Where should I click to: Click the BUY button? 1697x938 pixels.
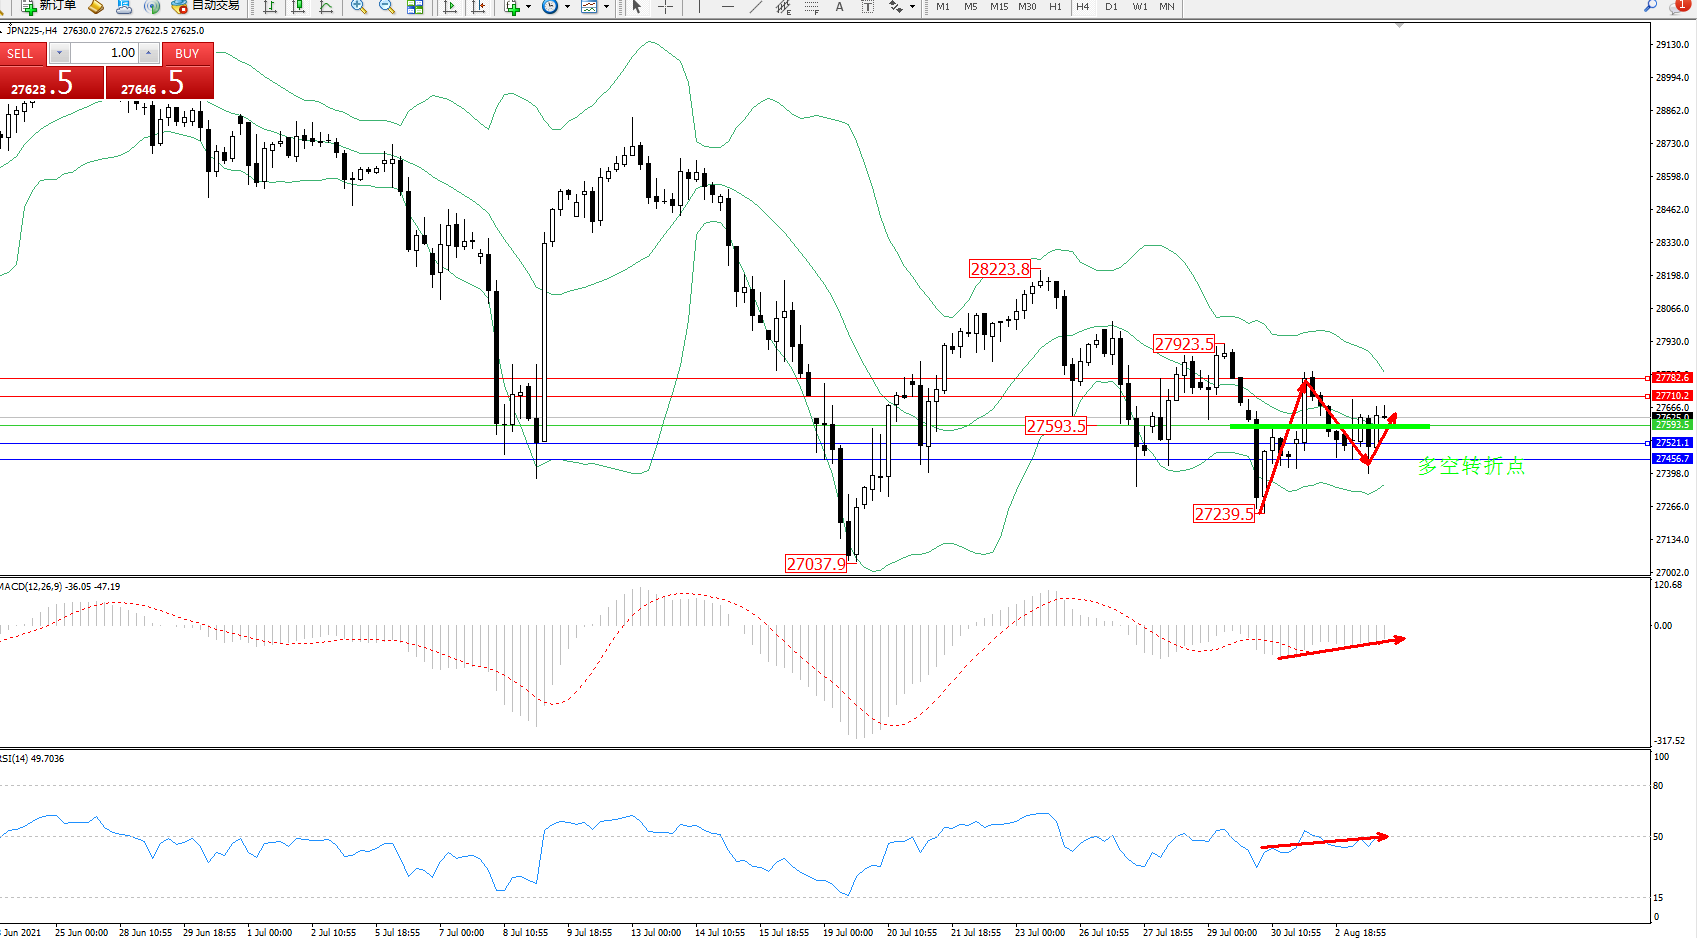pos(187,54)
